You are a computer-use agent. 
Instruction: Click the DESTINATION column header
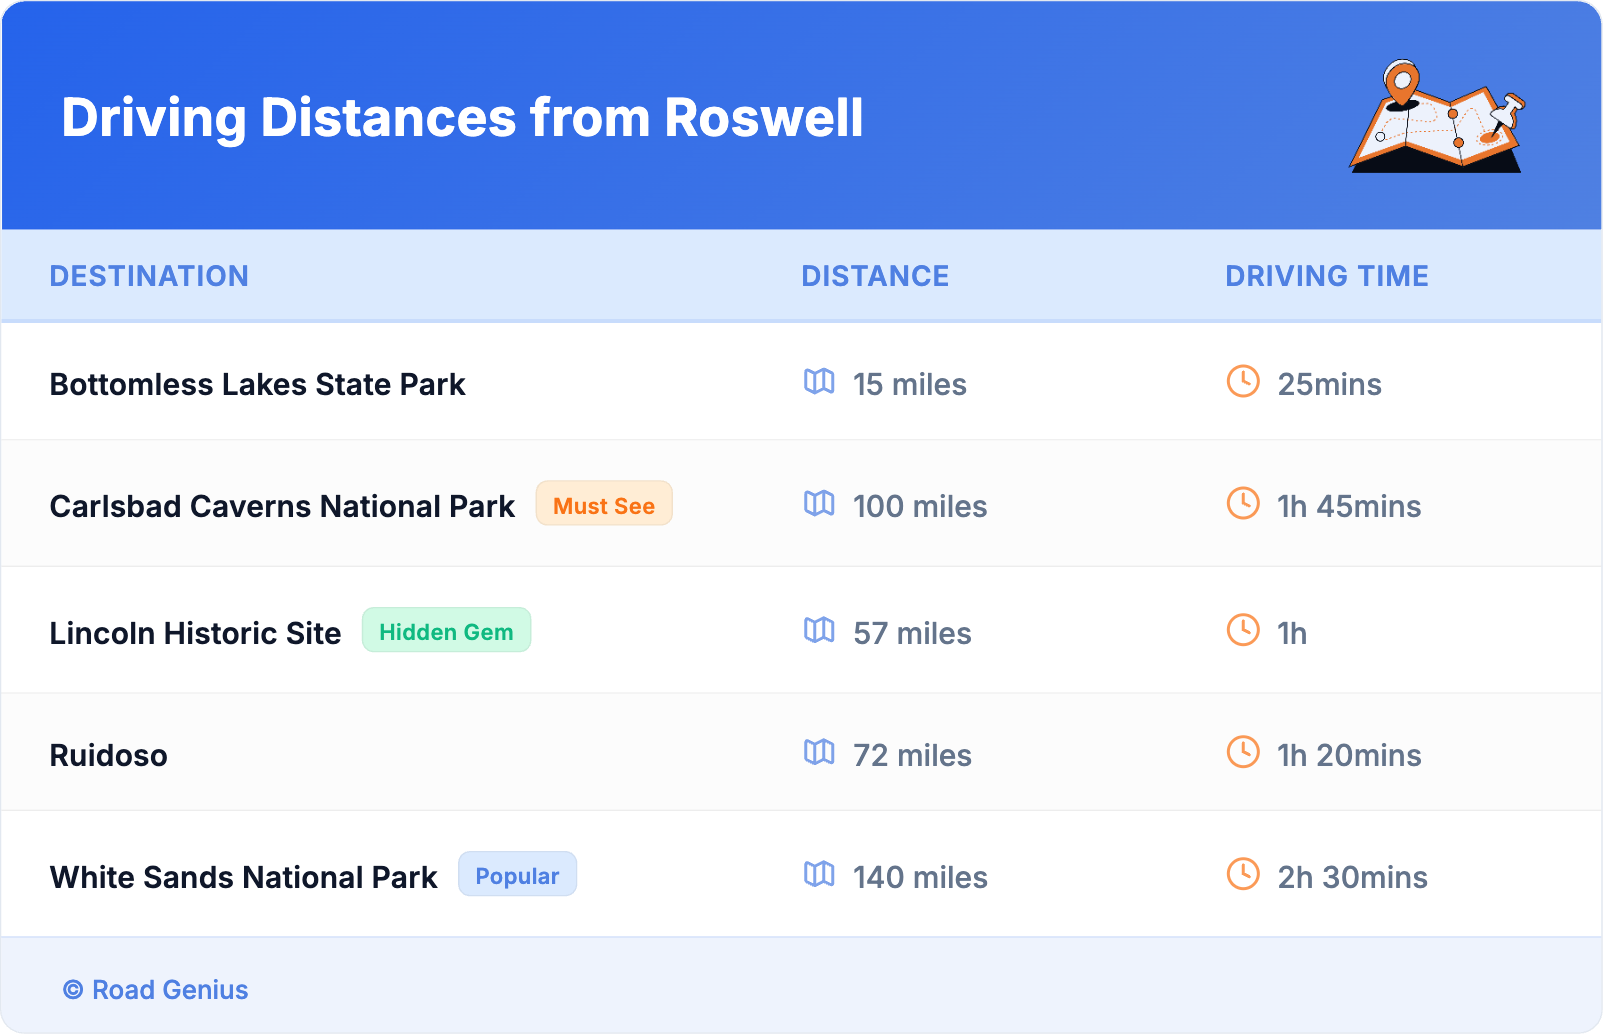point(150,276)
